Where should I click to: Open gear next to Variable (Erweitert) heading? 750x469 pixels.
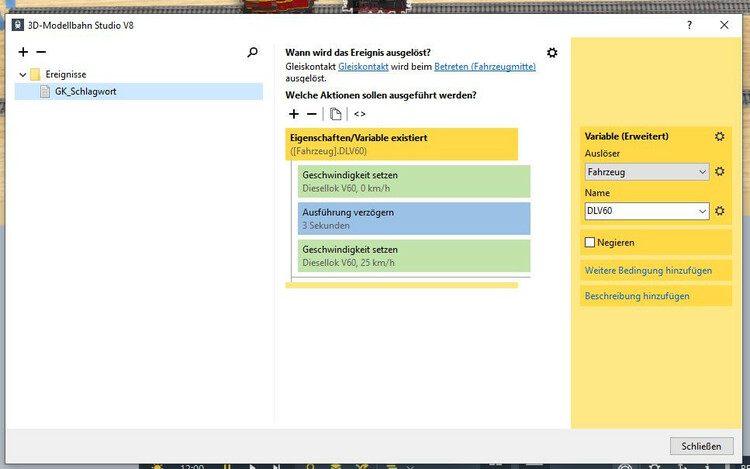[x=719, y=136]
